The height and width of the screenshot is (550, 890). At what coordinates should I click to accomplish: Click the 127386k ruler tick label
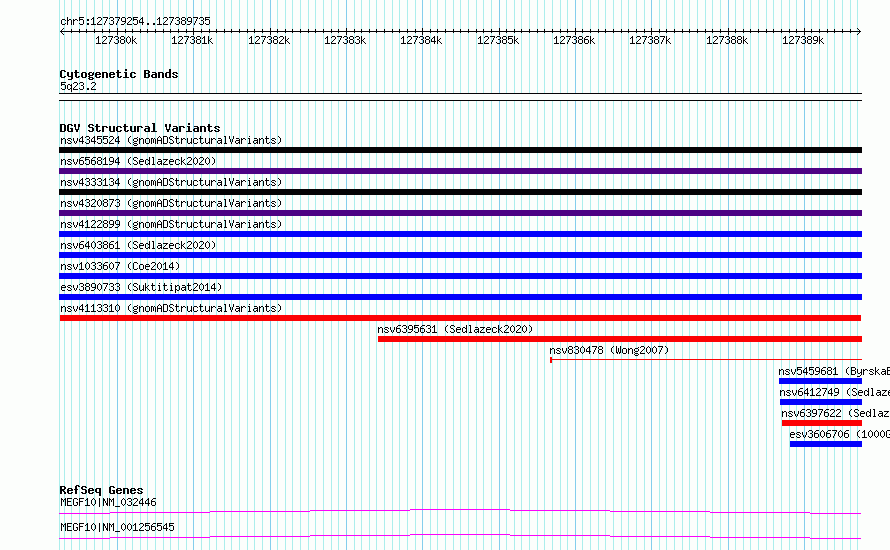tap(574, 40)
